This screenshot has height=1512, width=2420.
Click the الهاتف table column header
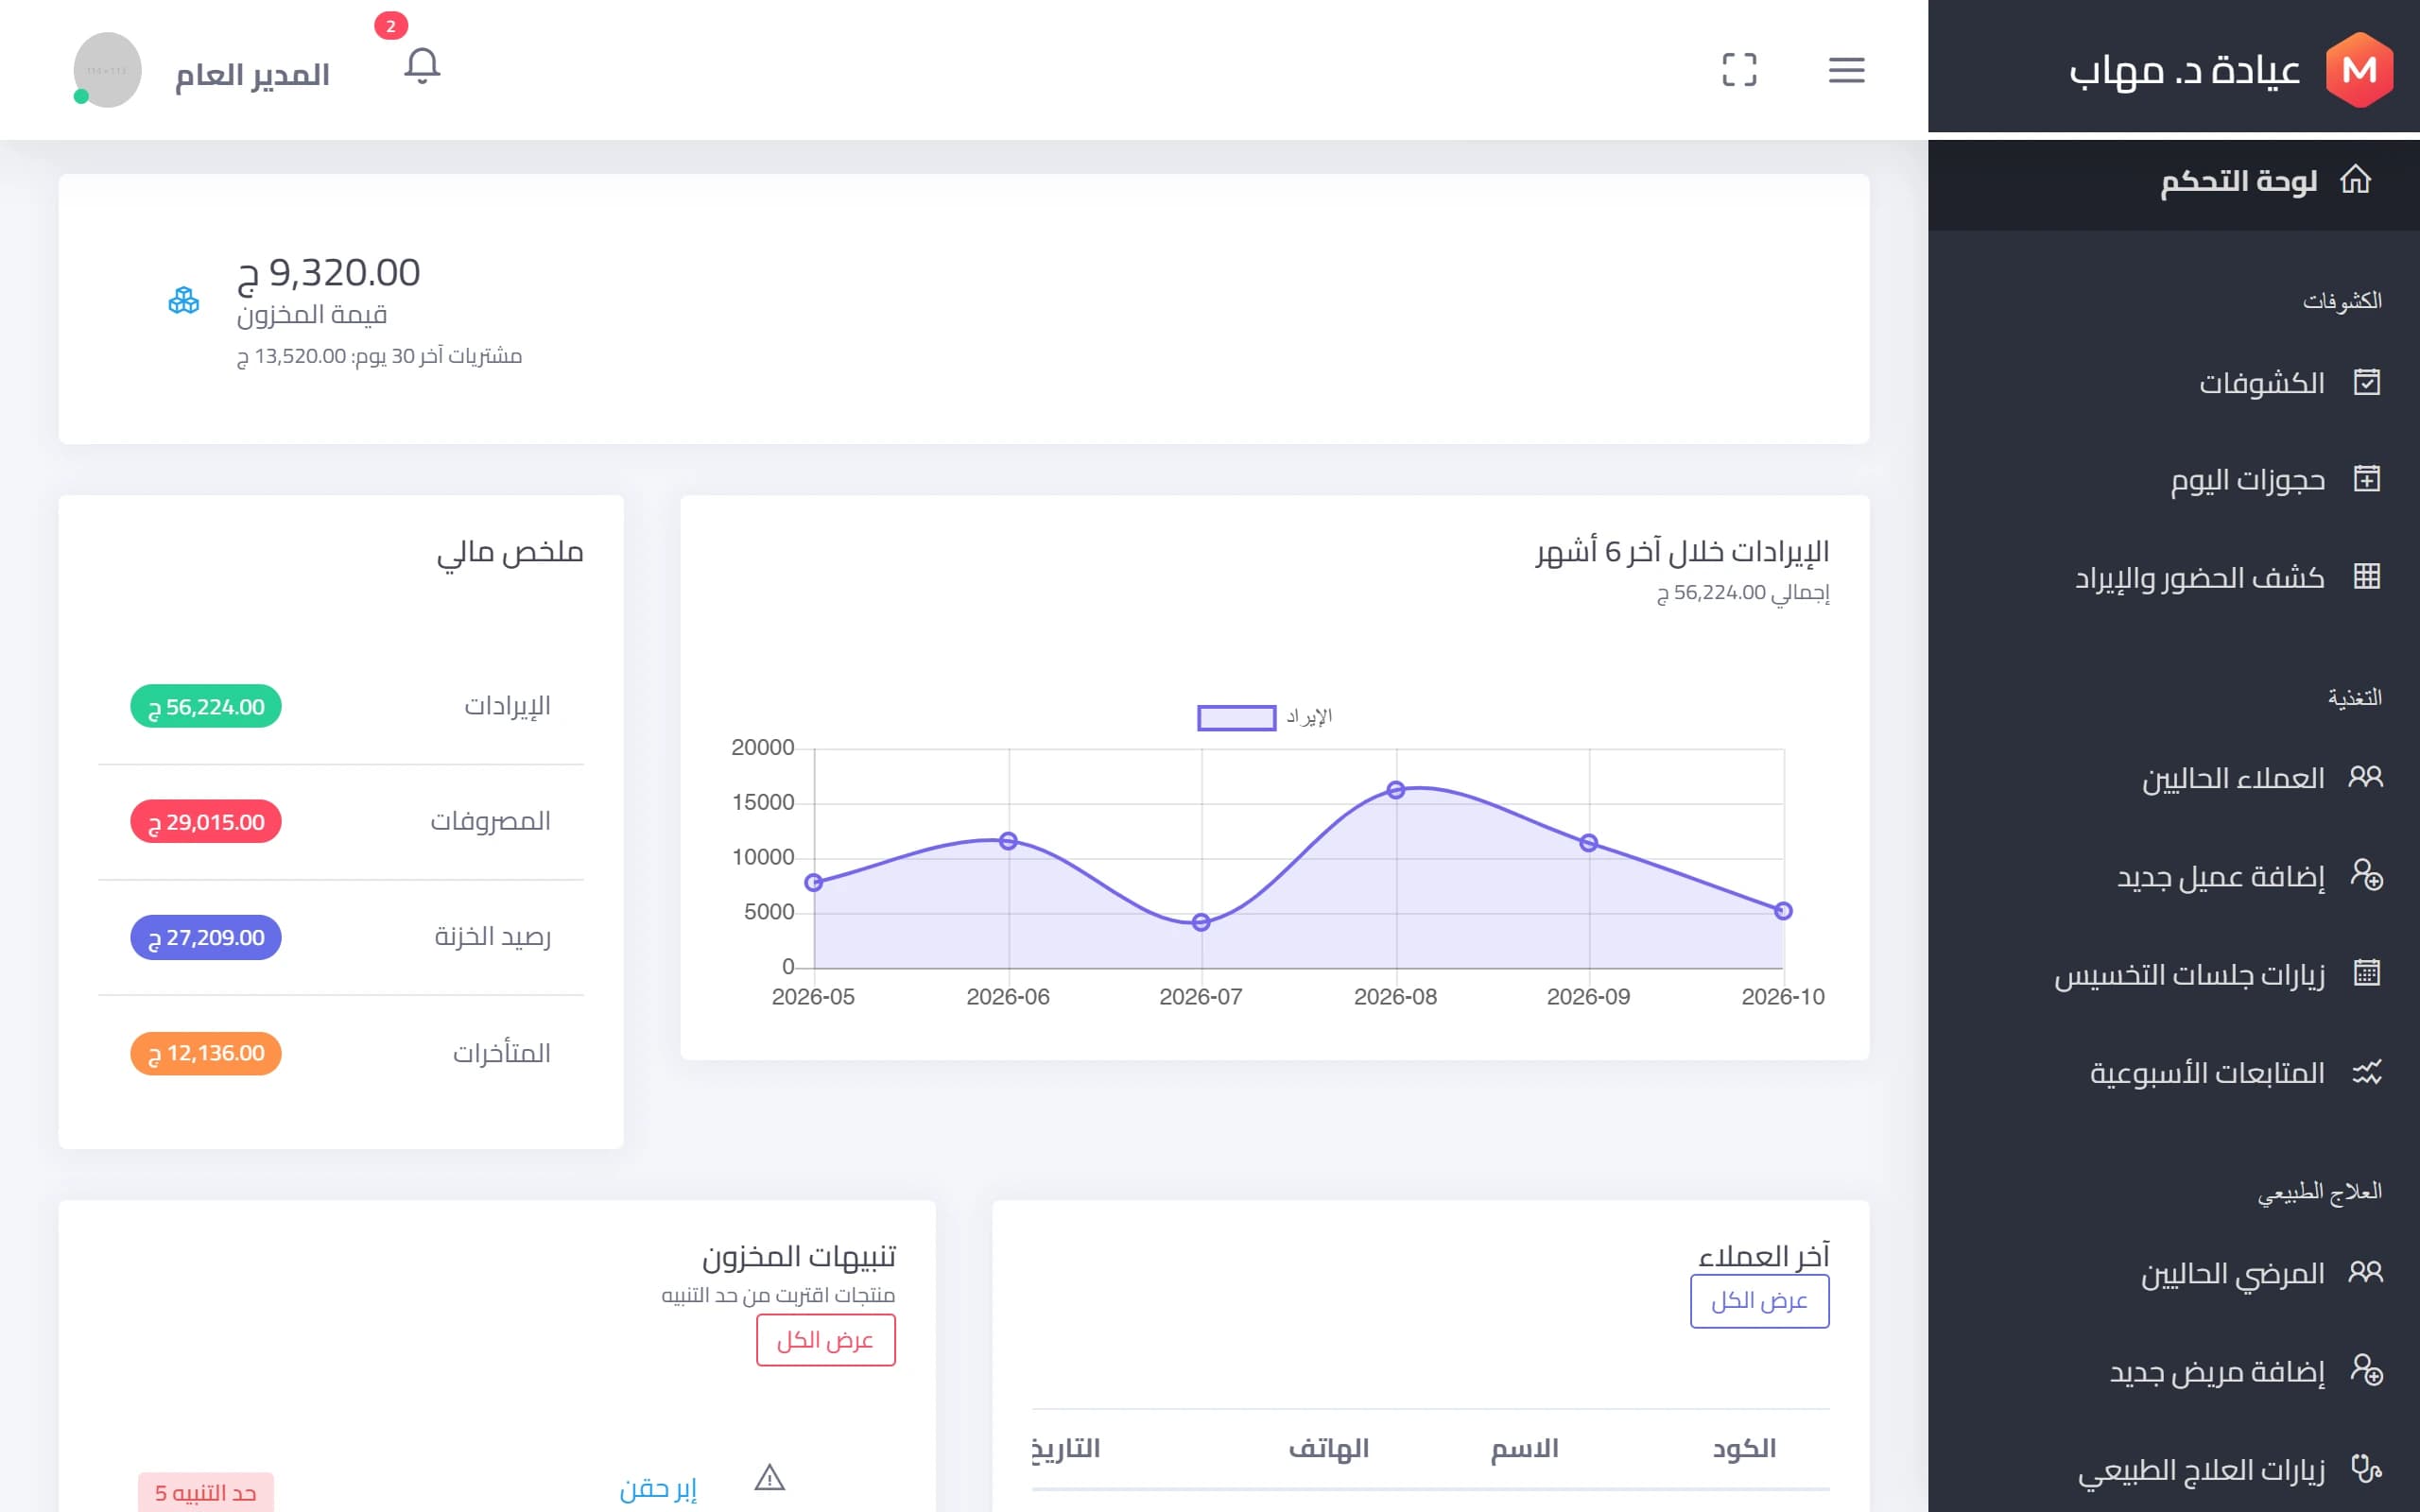click(x=1328, y=1448)
